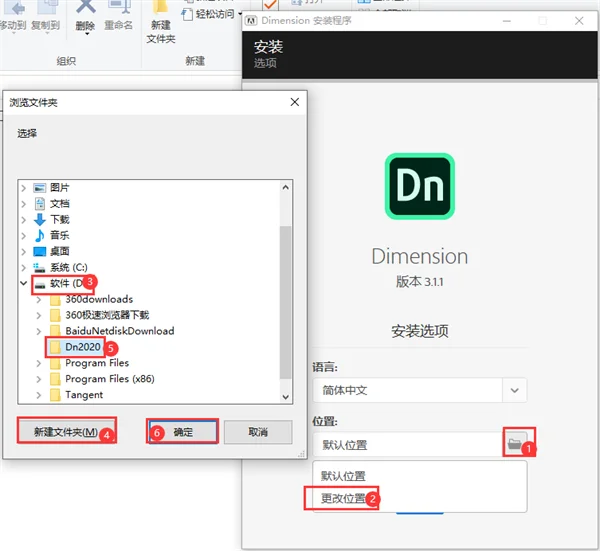Screen dimensions: 600x551
Task: Collapse the 软件 (D:) drive node
Action: tap(24, 283)
